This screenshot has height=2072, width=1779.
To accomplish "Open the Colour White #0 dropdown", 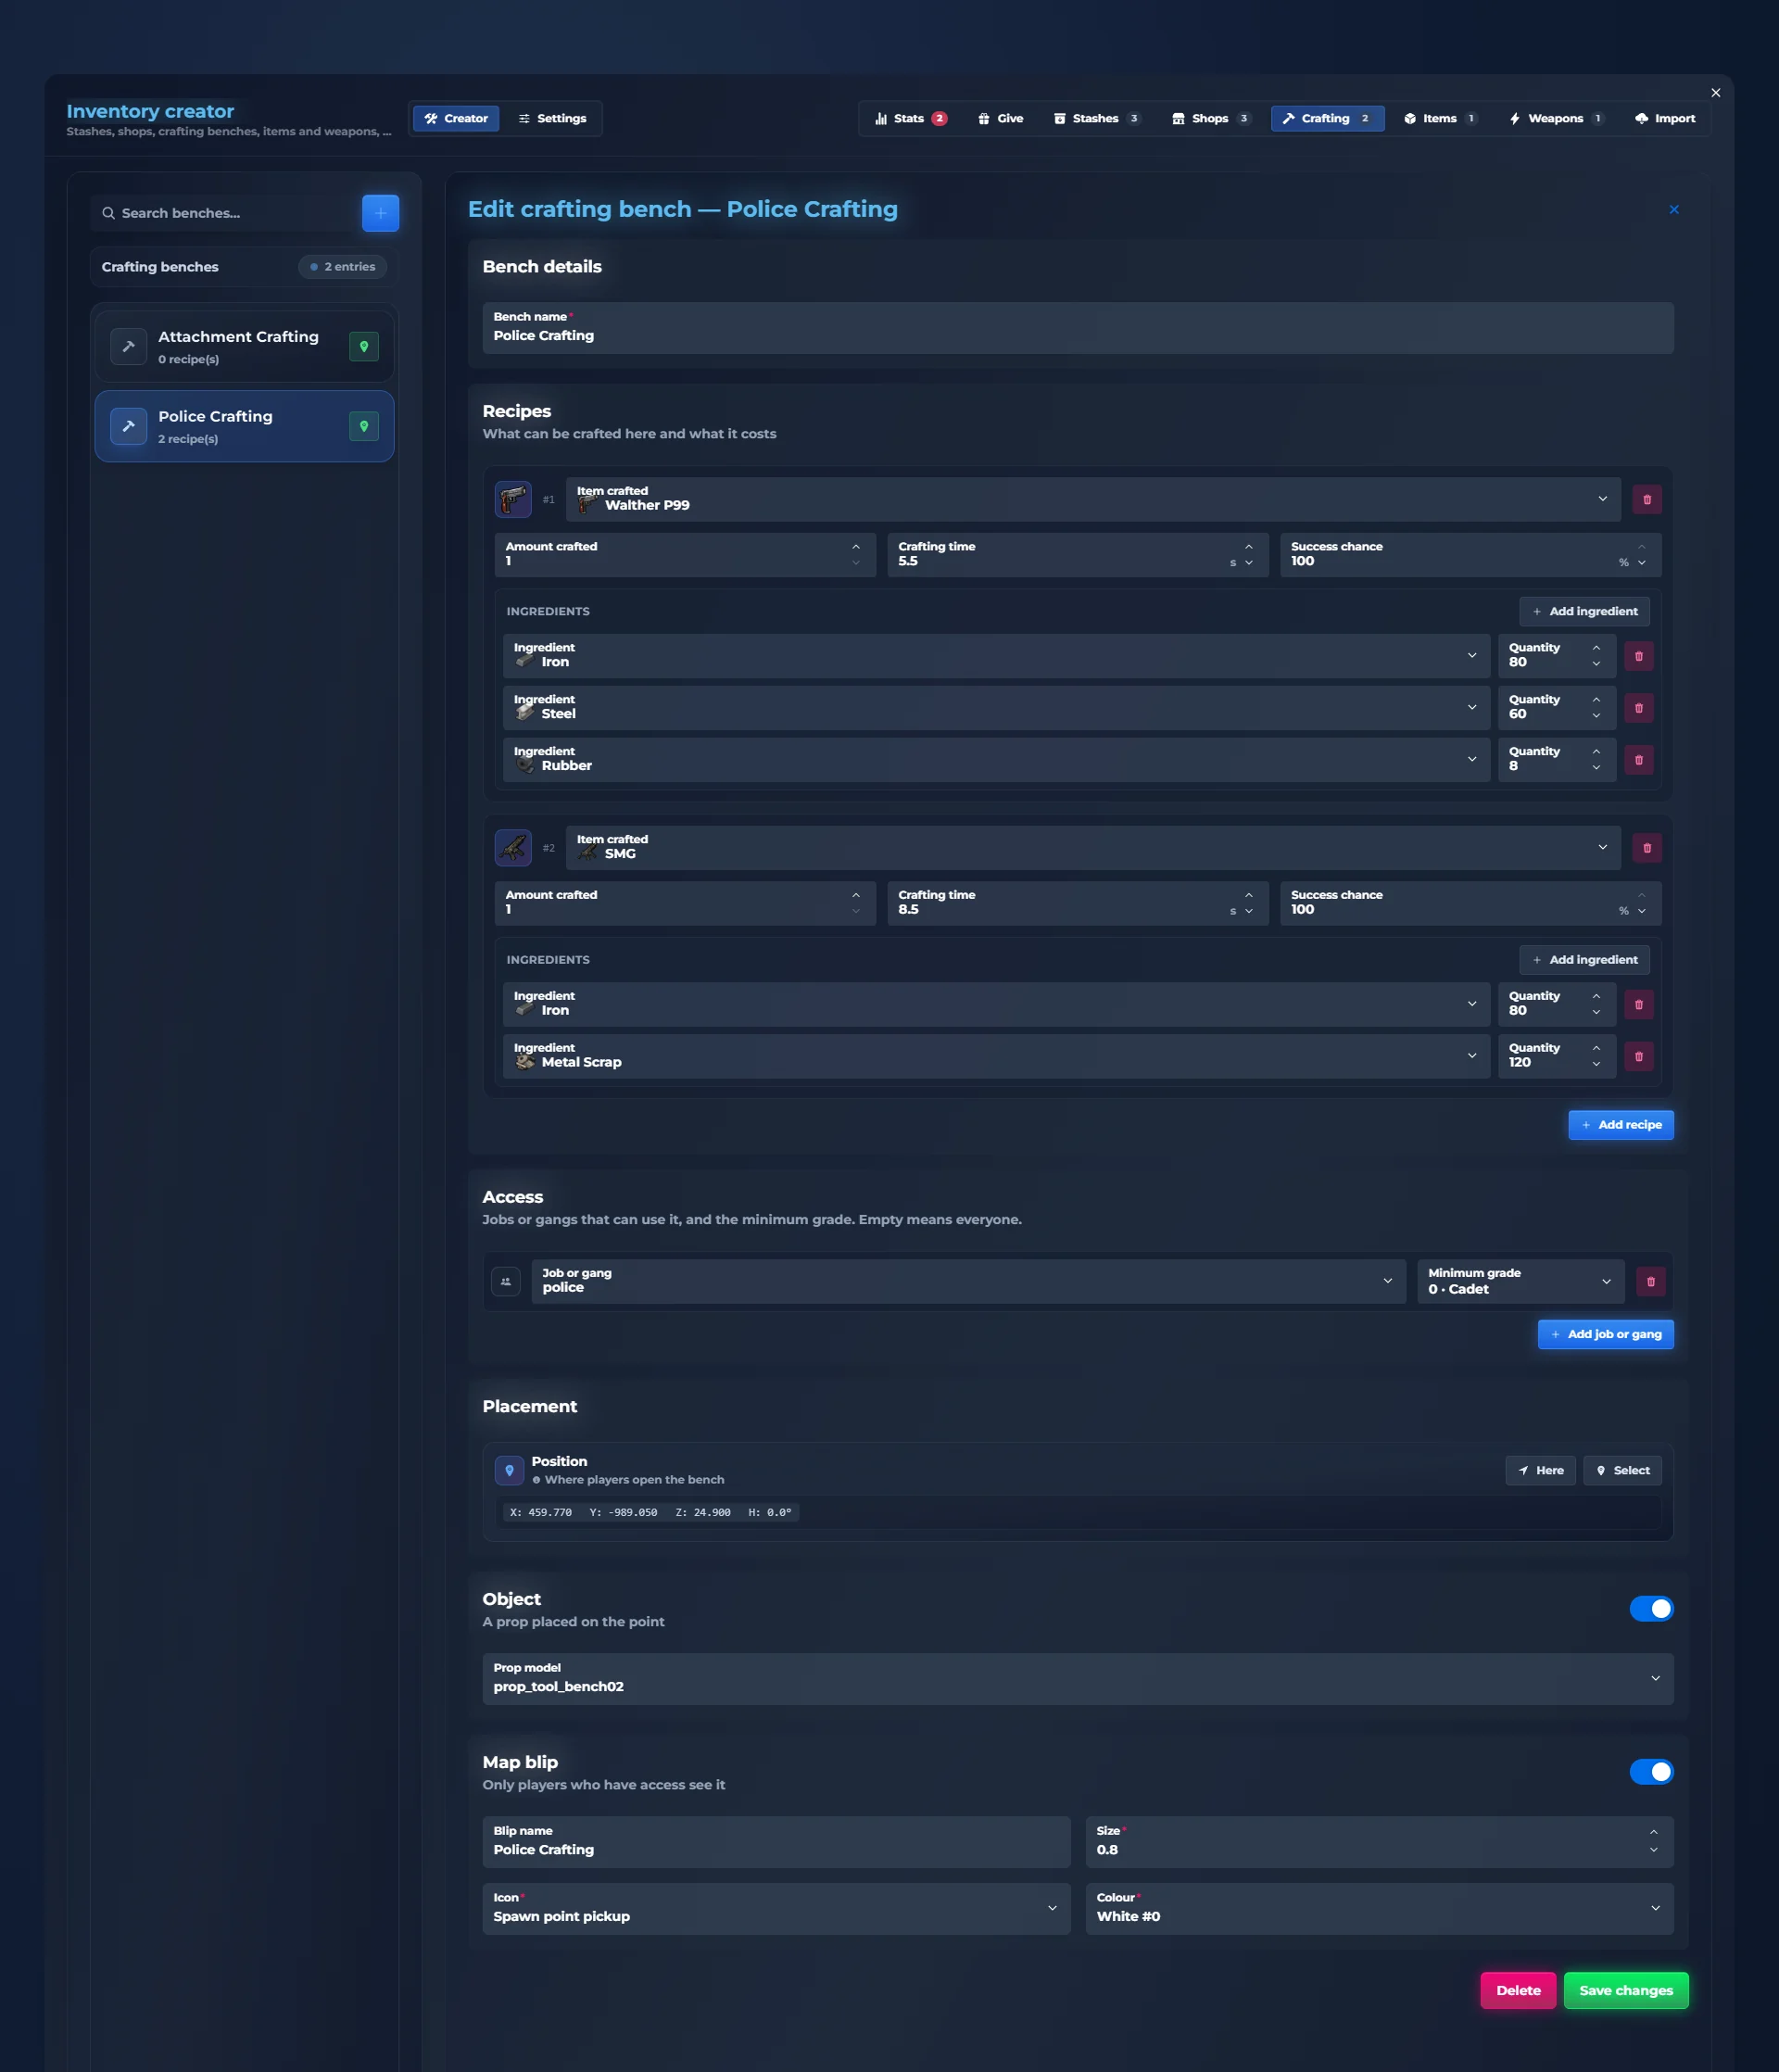I will pyautogui.click(x=1379, y=1909).
